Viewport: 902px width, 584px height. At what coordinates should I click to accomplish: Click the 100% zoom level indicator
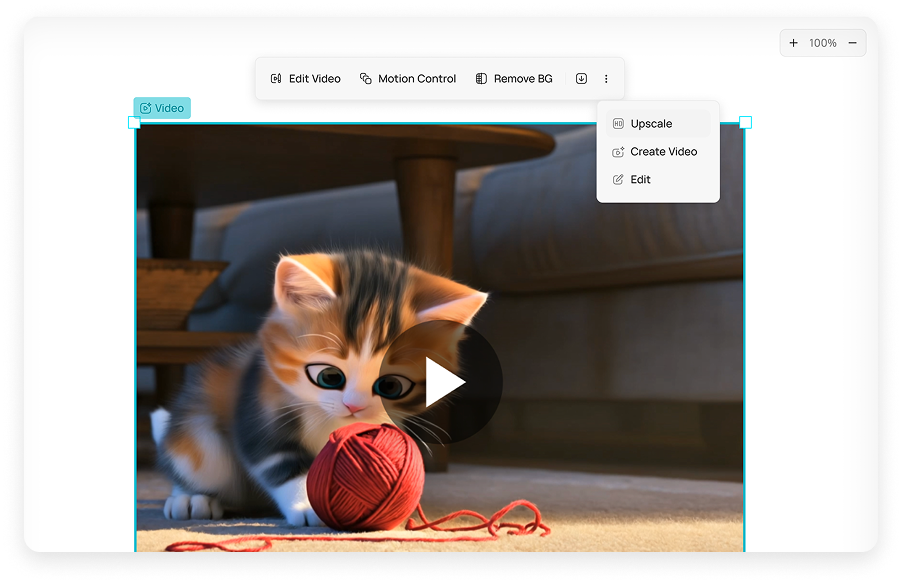[x=823, y=43]
